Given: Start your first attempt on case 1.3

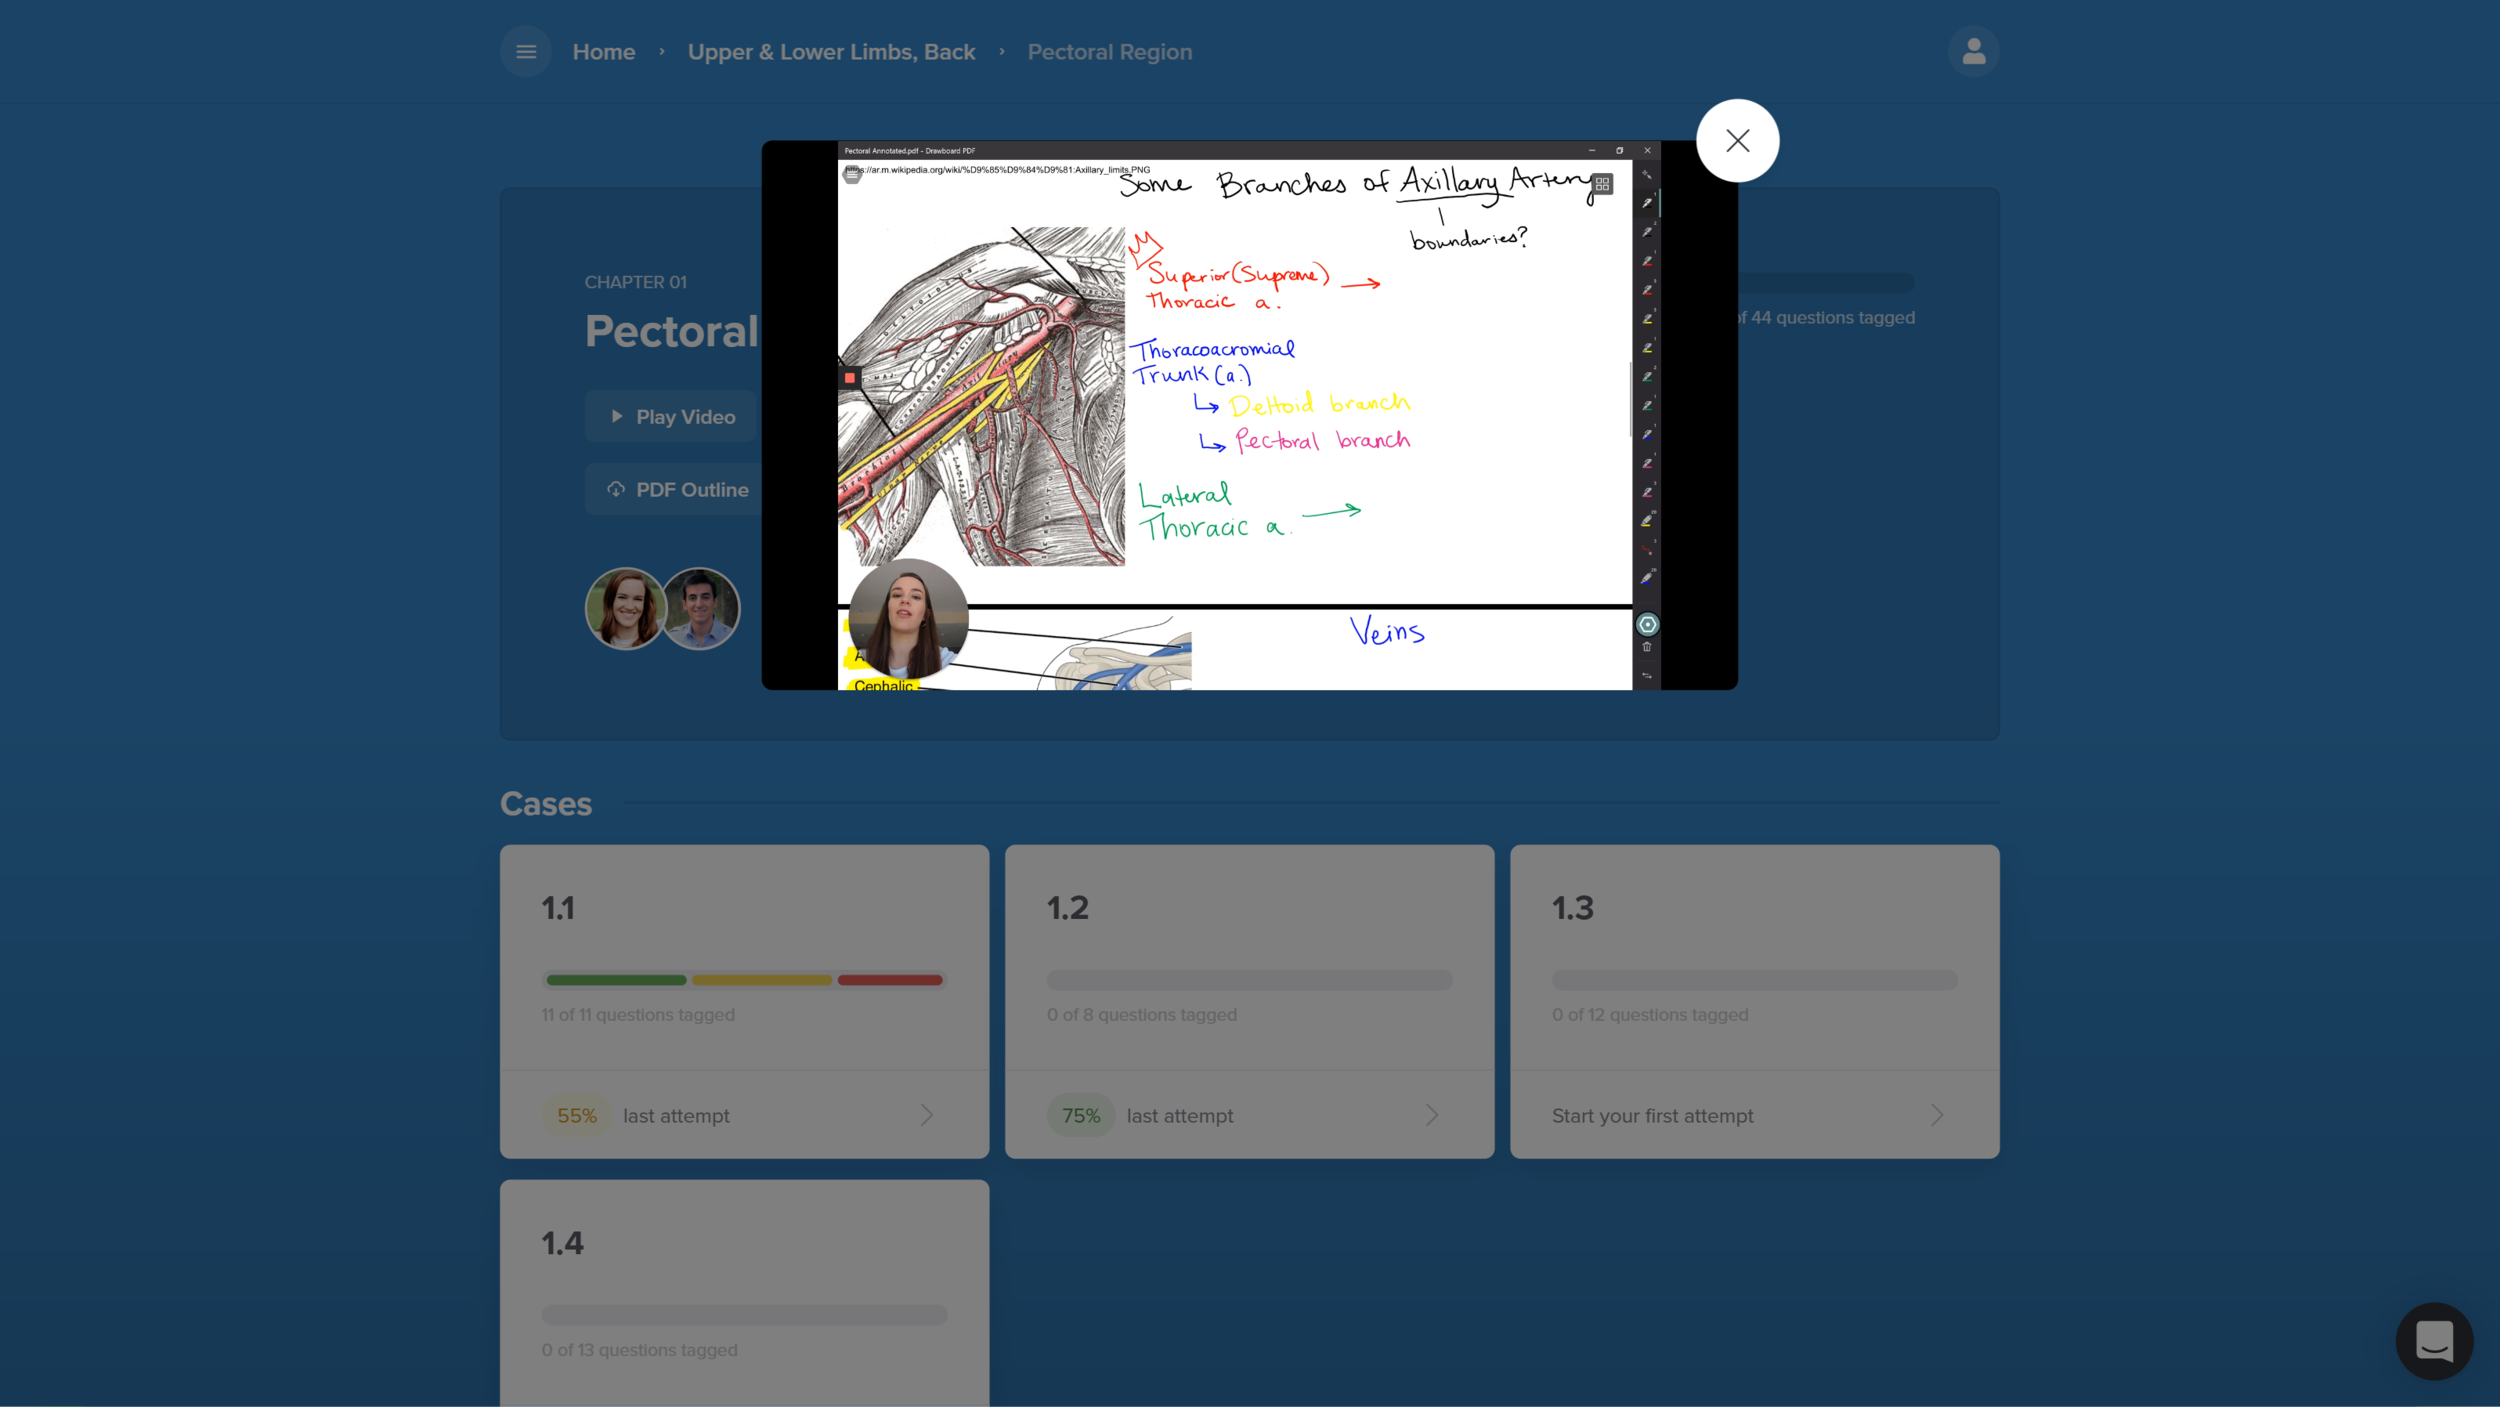Looking at the screenshot, I should pyautogui.click(x=1652, y=1116).
